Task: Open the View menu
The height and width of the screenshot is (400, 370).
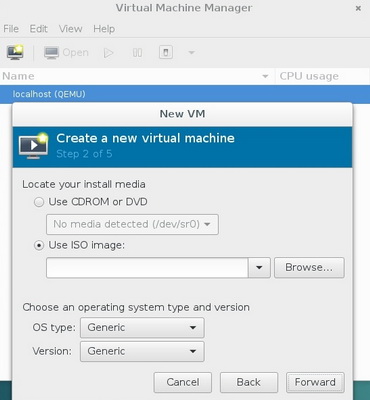Action: pyautogui.click(x=70, y=29)
